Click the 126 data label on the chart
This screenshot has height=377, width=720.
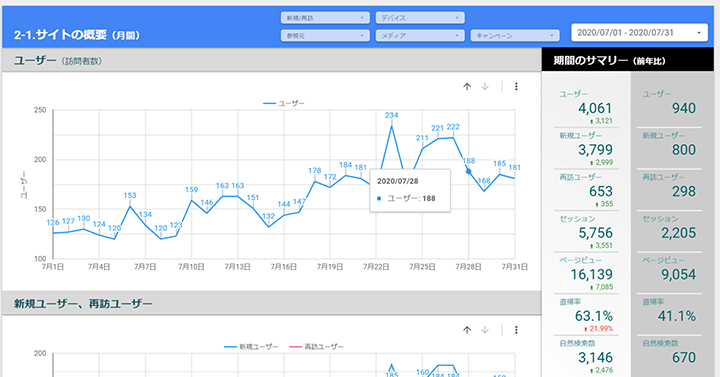53,222
